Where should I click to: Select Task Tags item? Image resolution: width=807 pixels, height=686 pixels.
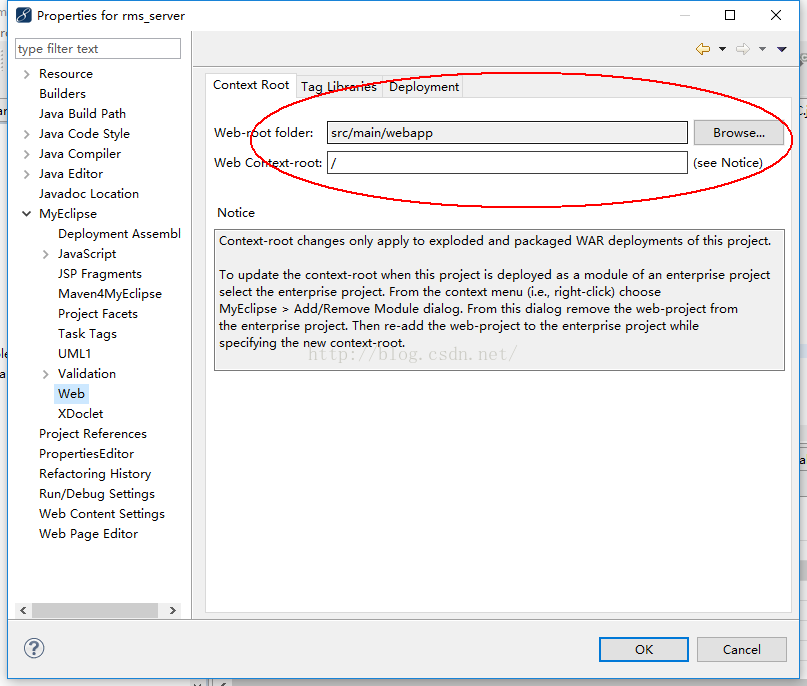click(x=87, y=334)
